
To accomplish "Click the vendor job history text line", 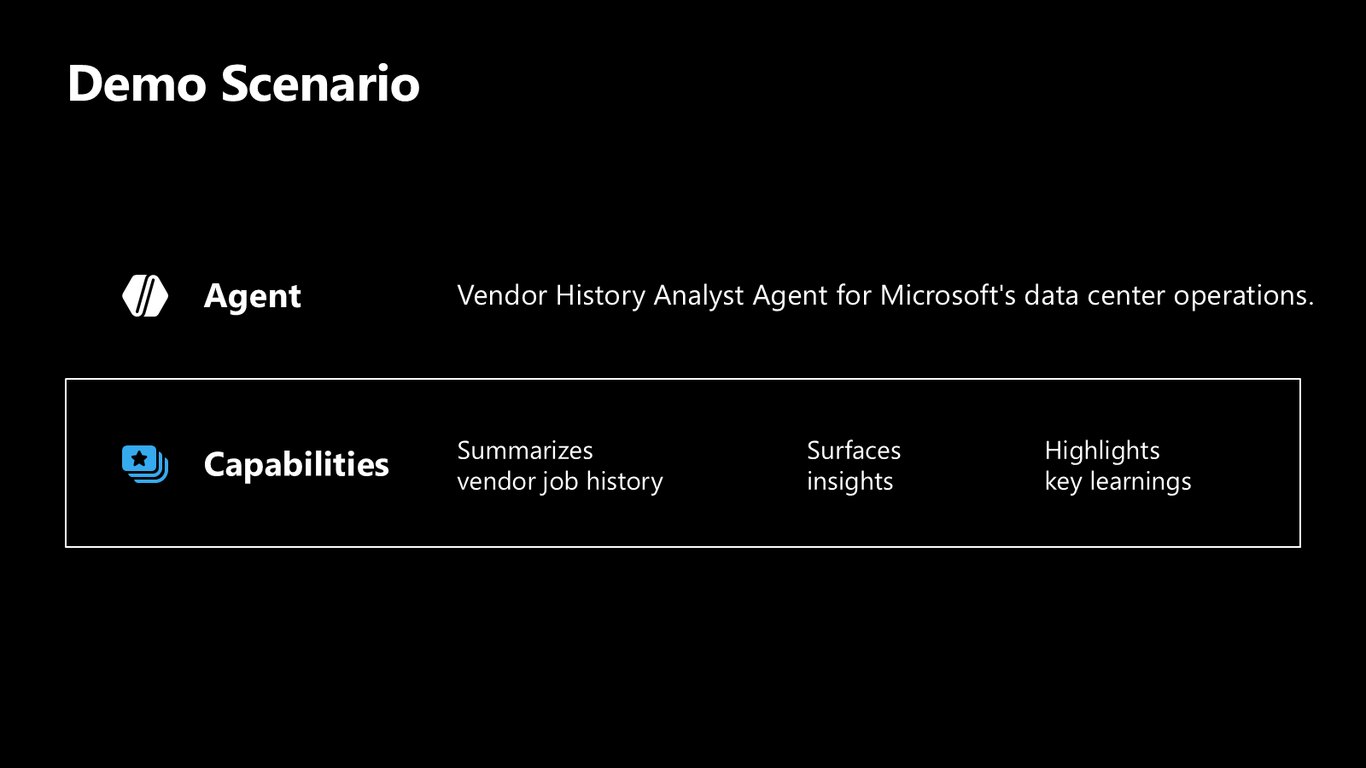I will click(x=560, y=482).
